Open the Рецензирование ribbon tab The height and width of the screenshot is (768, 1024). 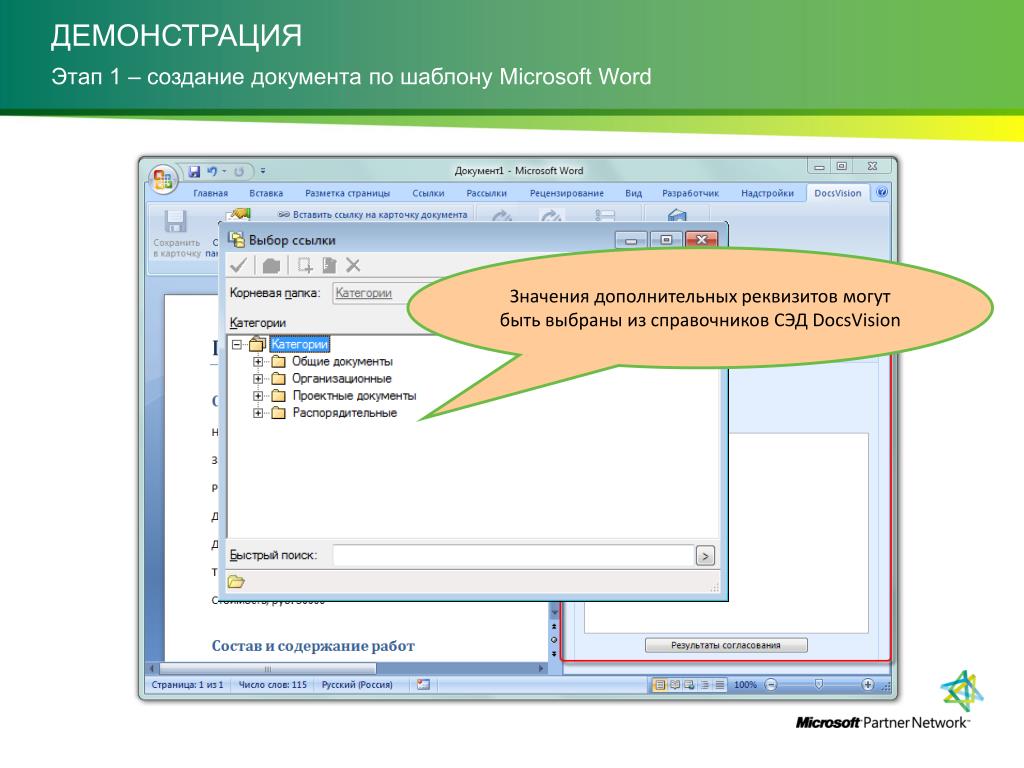pos(567,193)
